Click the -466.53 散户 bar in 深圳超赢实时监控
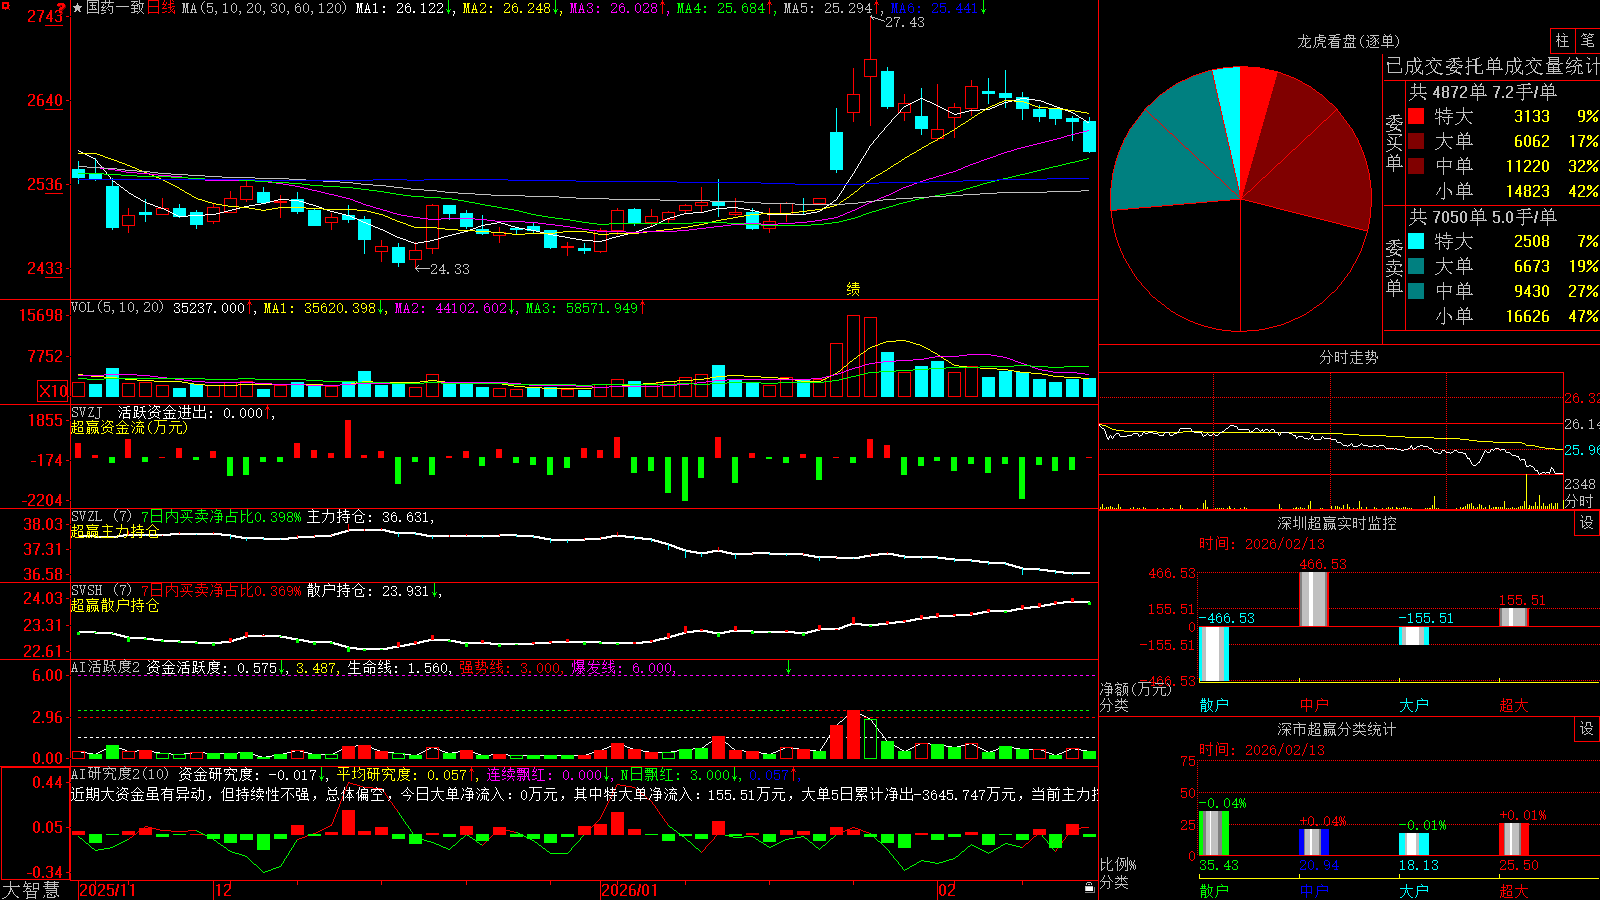The image size is (1600, 900). click(1214, 654)
